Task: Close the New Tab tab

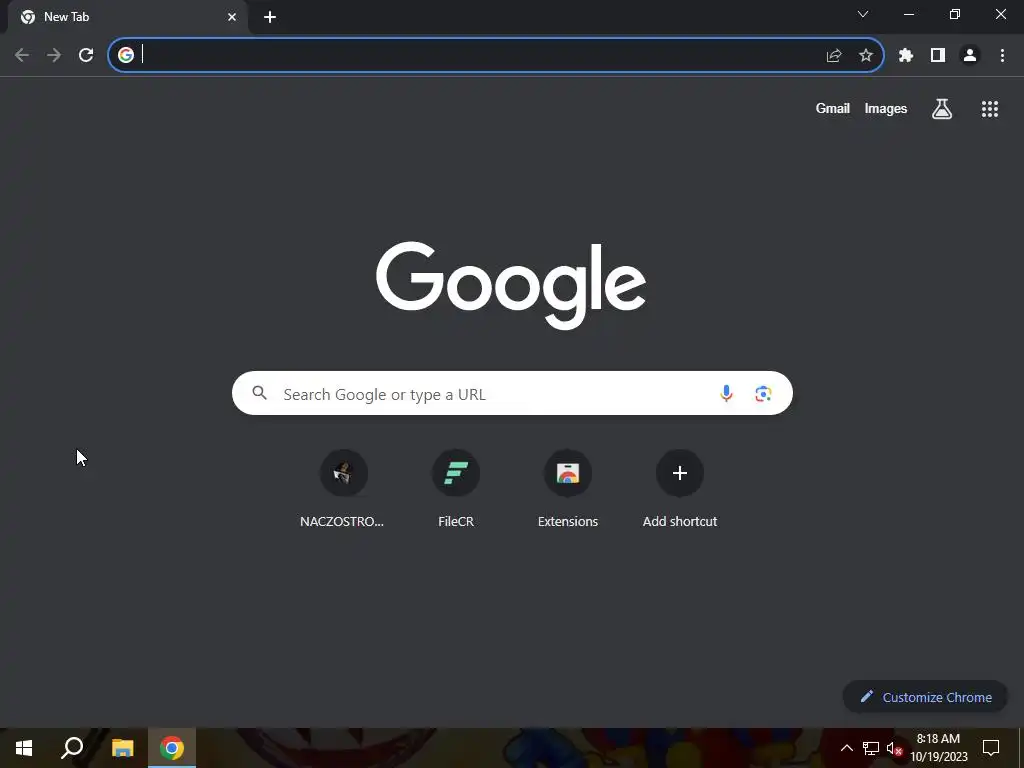Action: (x=232, y=17)
